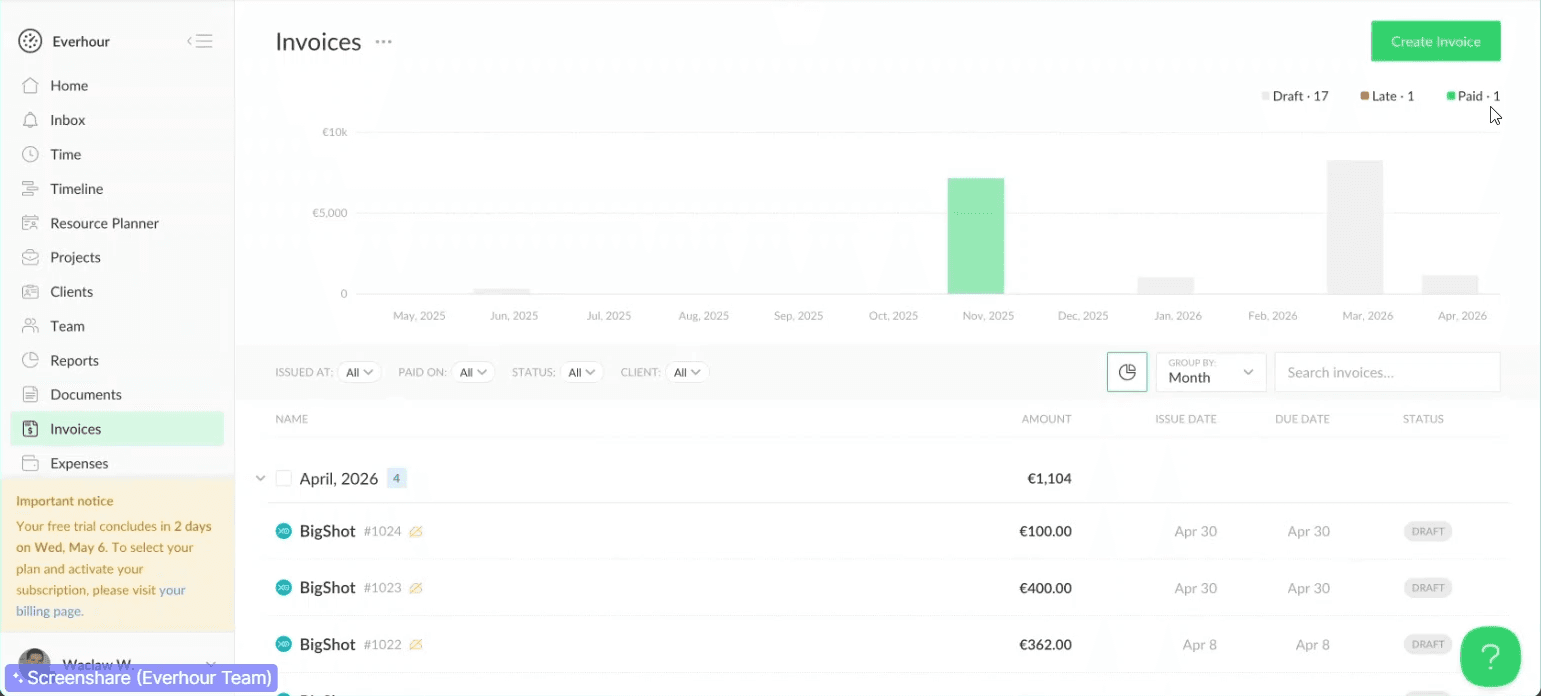The image size is (1541, 696).
Task: Click the €1,104 April total
Action: pyautogui.click(x=1049, y=479)
